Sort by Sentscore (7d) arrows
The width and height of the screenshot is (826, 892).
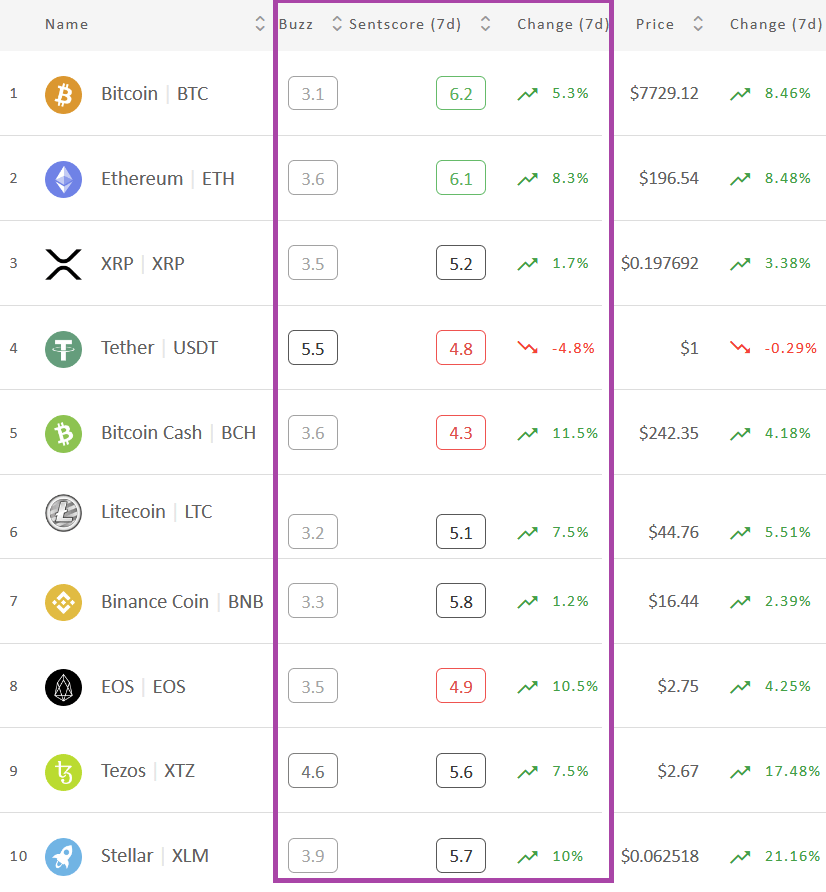485,24
